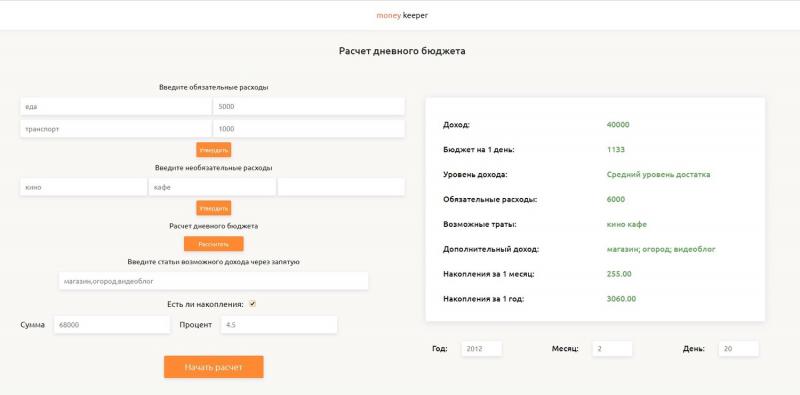Select the "кафе" optional expense field
This screenshot has width=800, height=395.
tap(212, 187)
